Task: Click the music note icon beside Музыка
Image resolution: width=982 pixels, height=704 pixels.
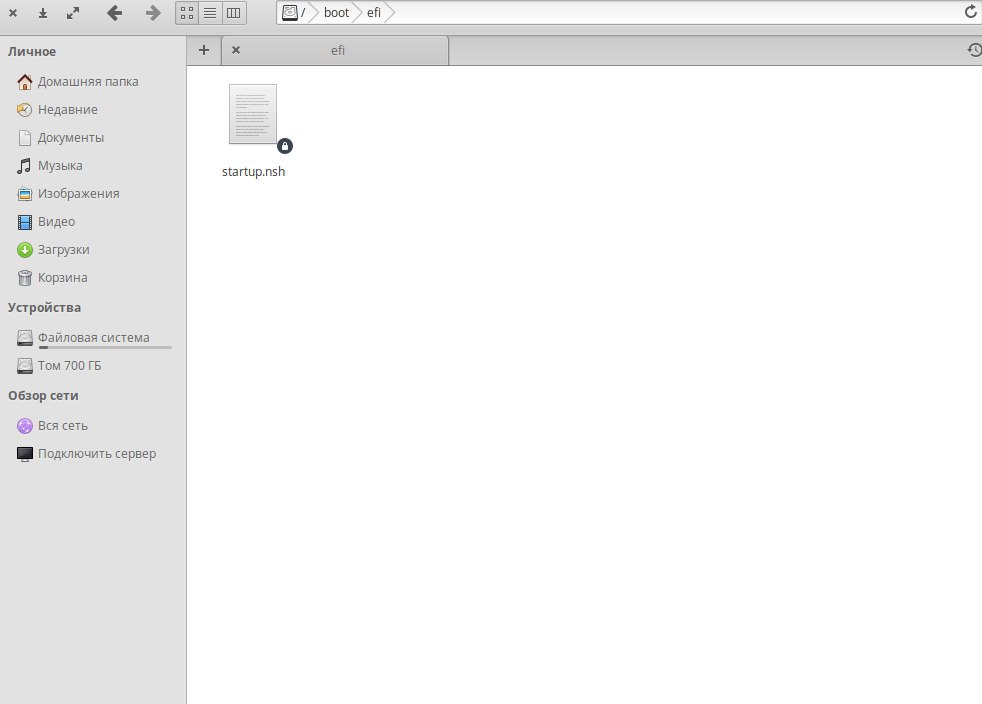Action: [x=24, y=165]
